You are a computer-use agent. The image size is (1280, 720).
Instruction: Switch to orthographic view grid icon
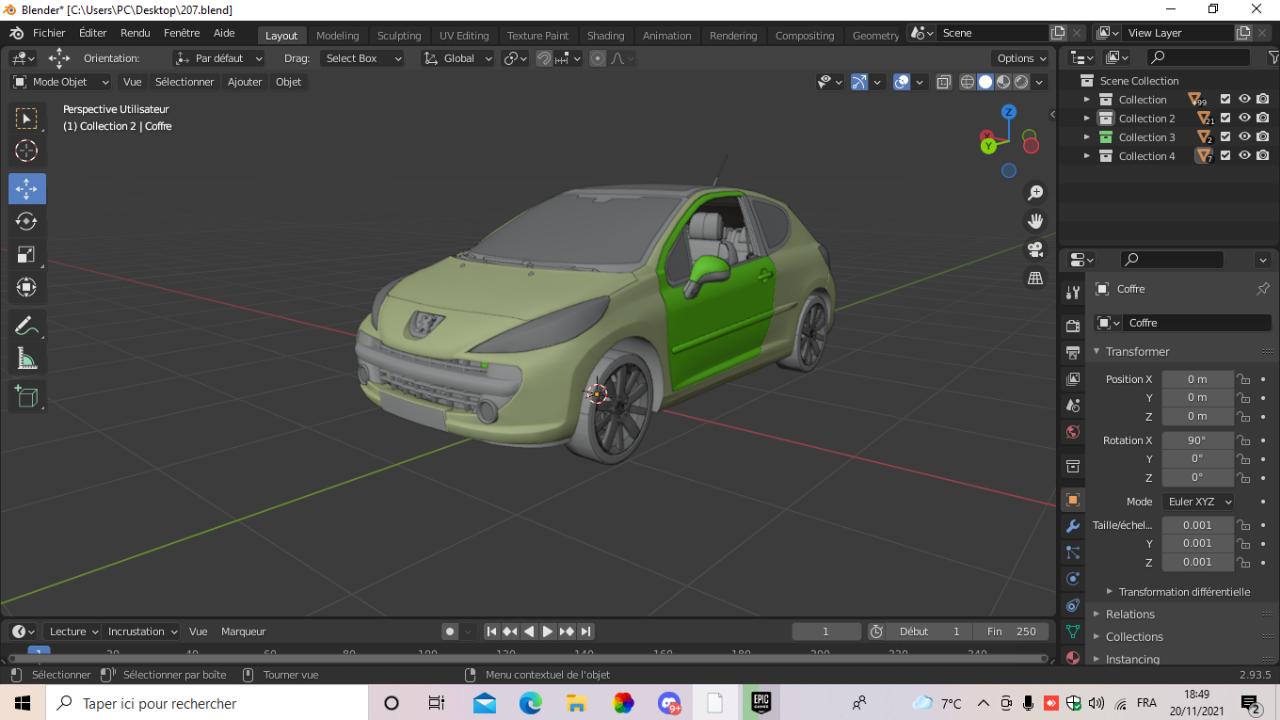click(1036, 278)
